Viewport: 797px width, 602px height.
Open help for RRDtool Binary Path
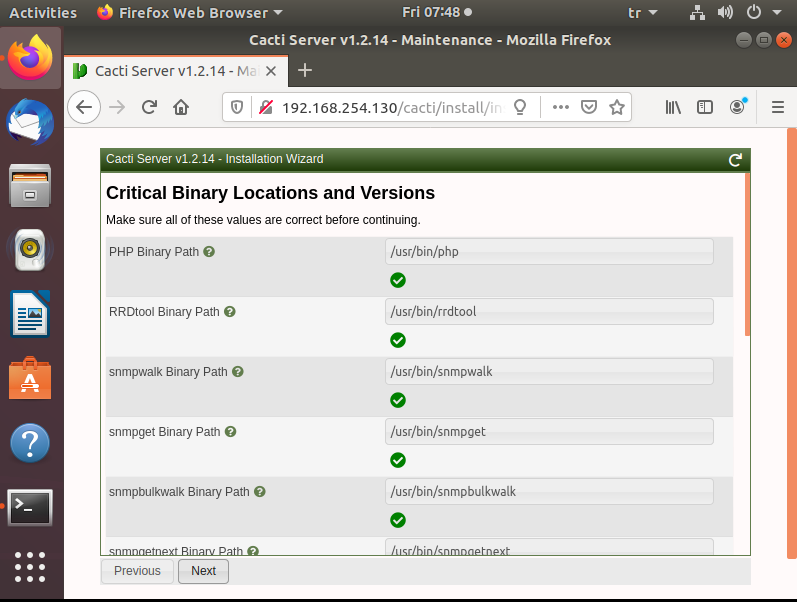(230, 312)
